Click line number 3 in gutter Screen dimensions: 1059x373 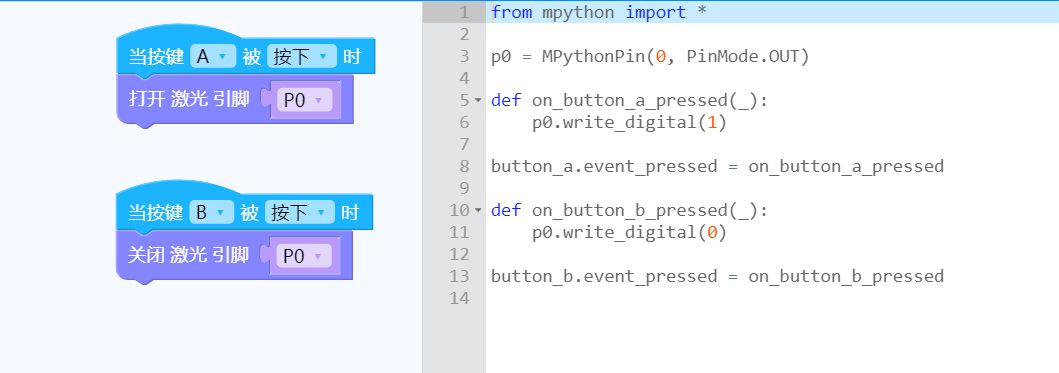463,56
